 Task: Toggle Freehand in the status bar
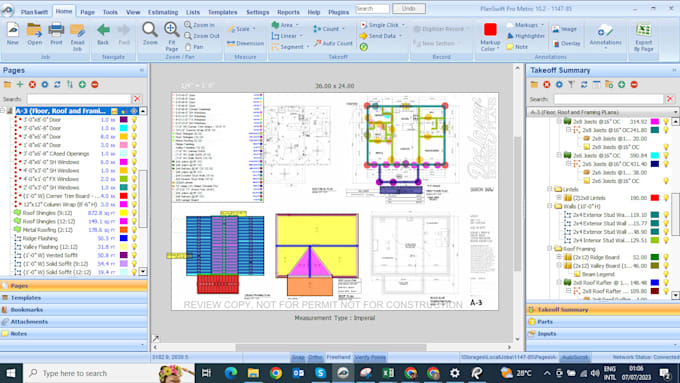pyautogui.click(x=338, y=357)
